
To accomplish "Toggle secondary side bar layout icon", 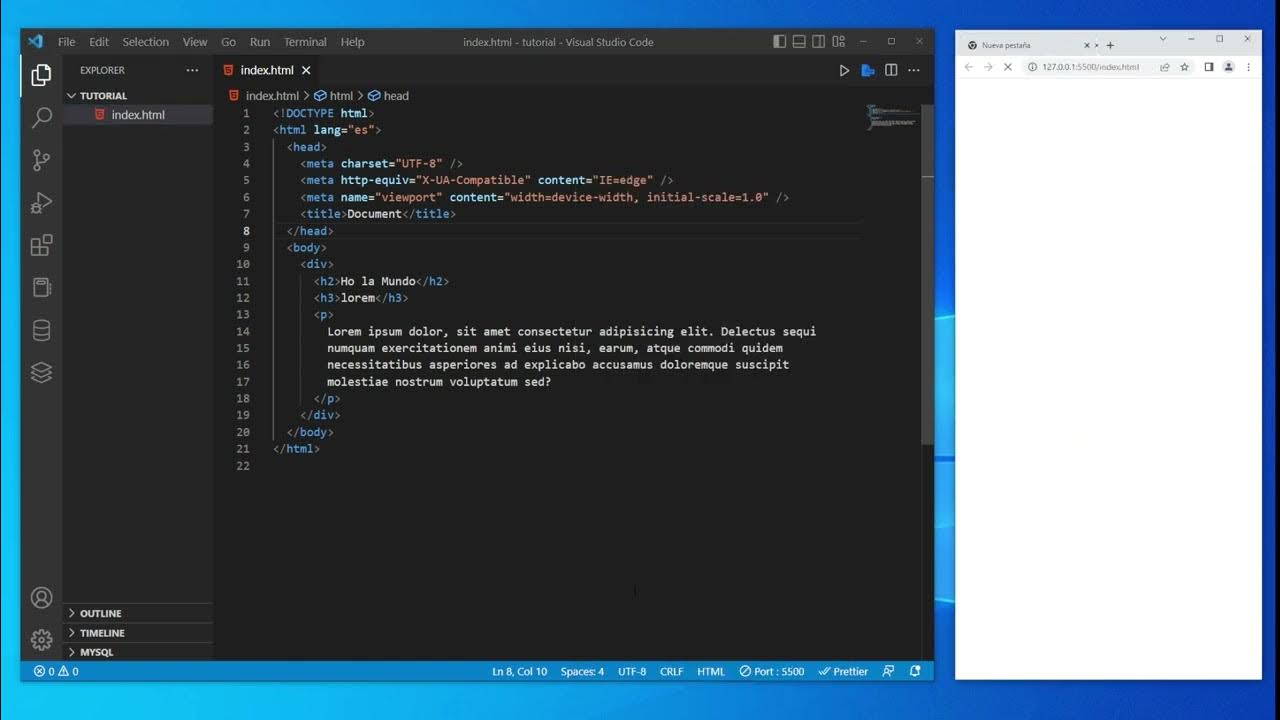I will pyautogui.click(x=819, y=42).
